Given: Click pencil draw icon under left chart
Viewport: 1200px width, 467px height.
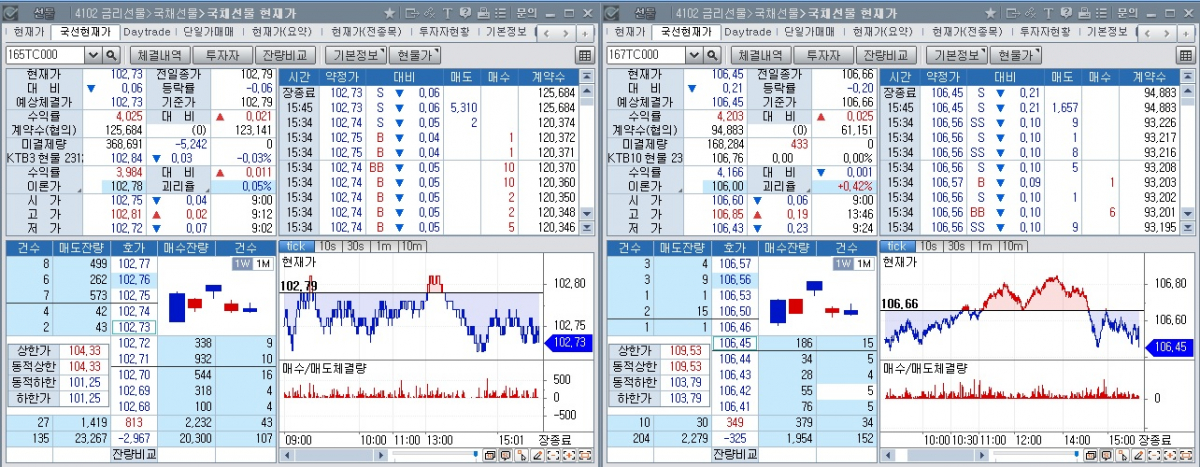Looking at the screenshot, I should [537, 455].
